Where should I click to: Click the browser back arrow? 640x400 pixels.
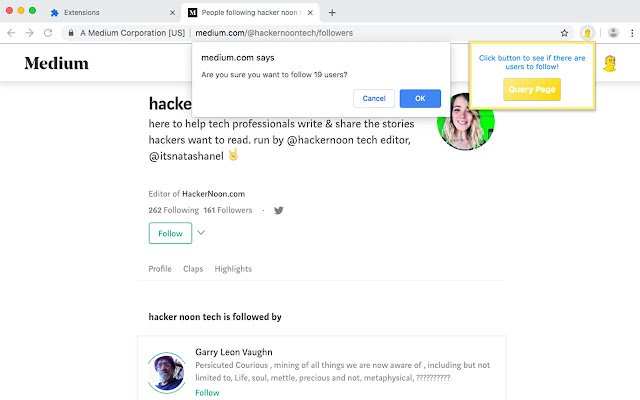click(x=11, y=33)
